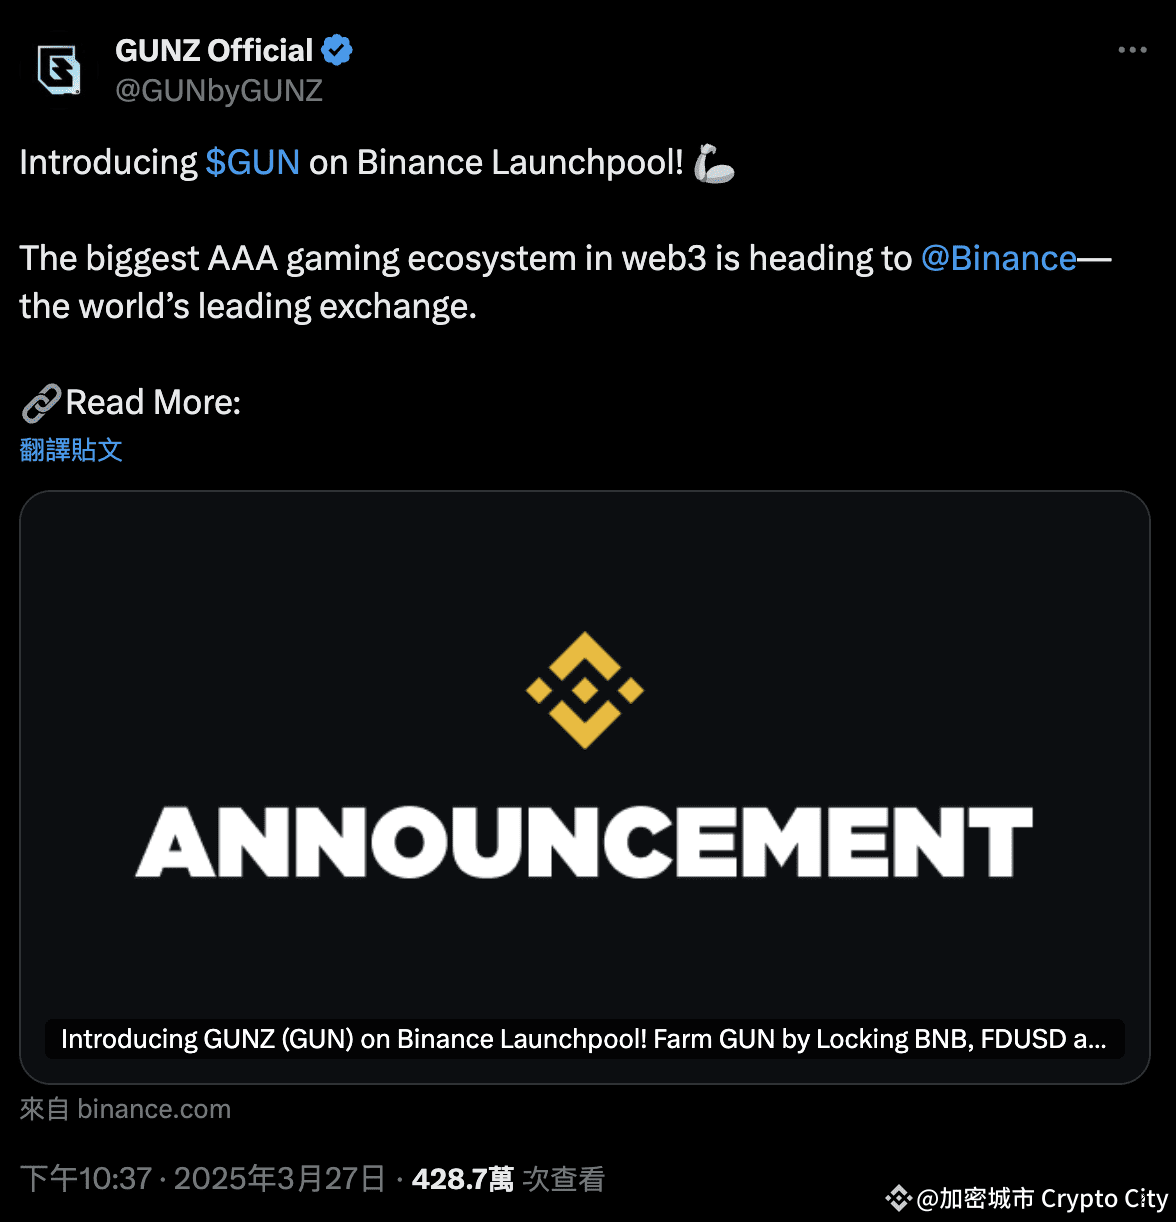Click the @GUNbyGUNZ handle
The width and height of the screenshot is (1176, 1222).
click(219, 91)
